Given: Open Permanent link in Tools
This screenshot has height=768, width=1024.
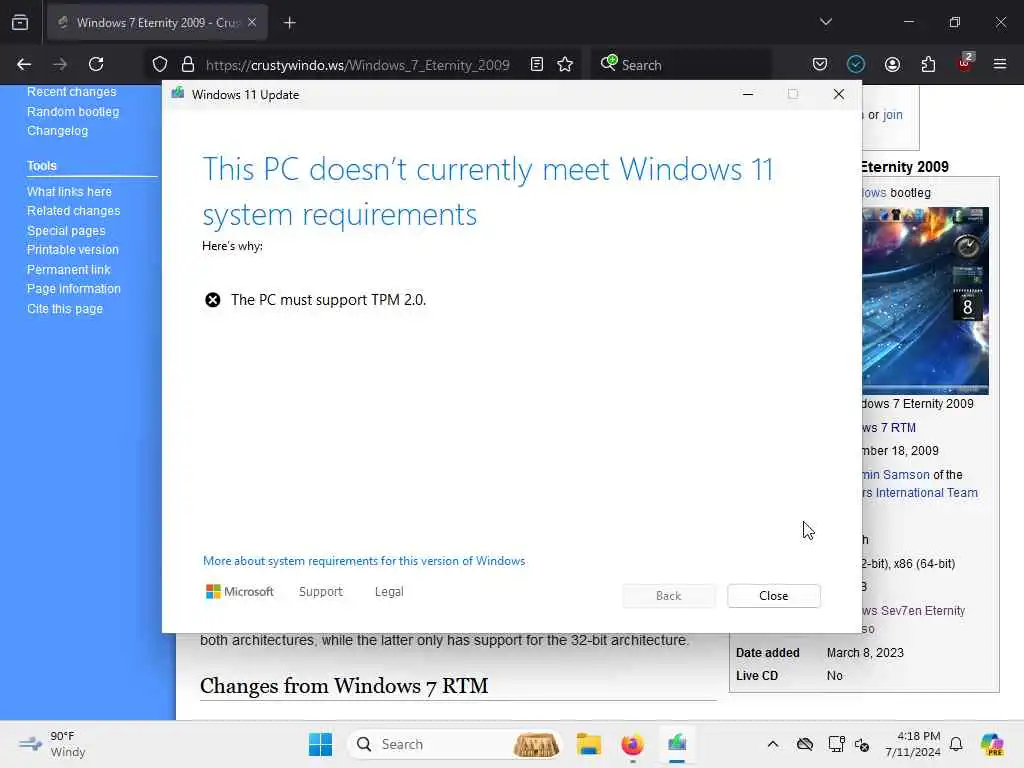Looking at the screenshot, I should tap(69, 270).
